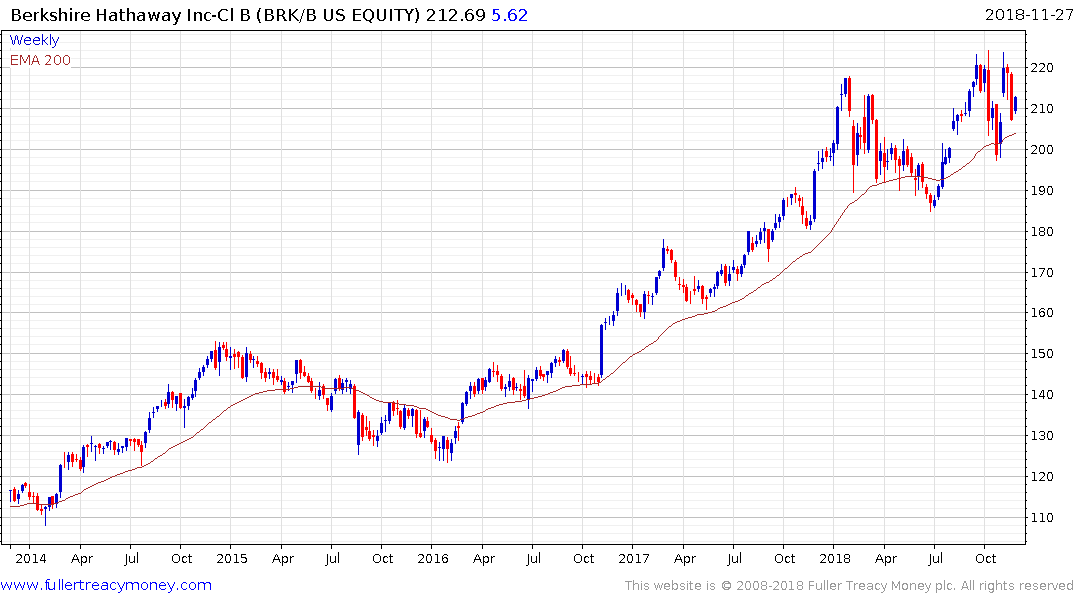The image size is (1075, 600).
Task: Select the 110 price axis label
Action: click(1041, 518)
